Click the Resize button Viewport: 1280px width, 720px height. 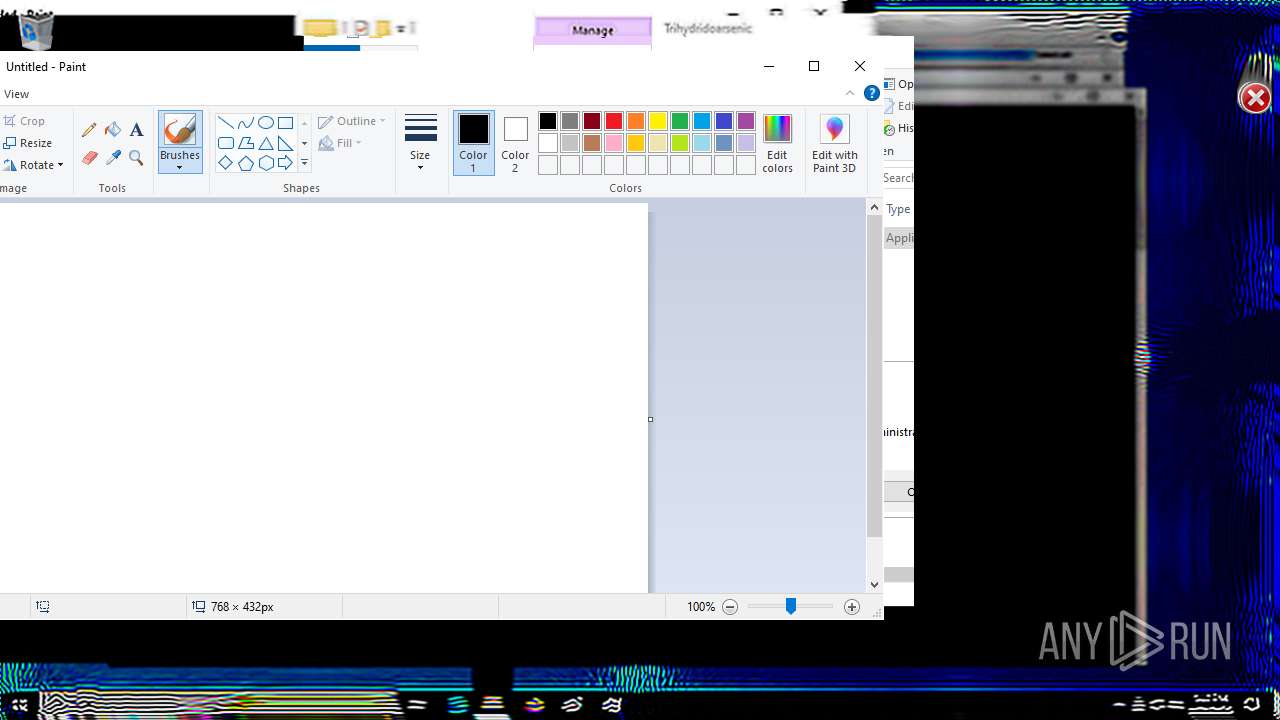(x=27, y=143)
